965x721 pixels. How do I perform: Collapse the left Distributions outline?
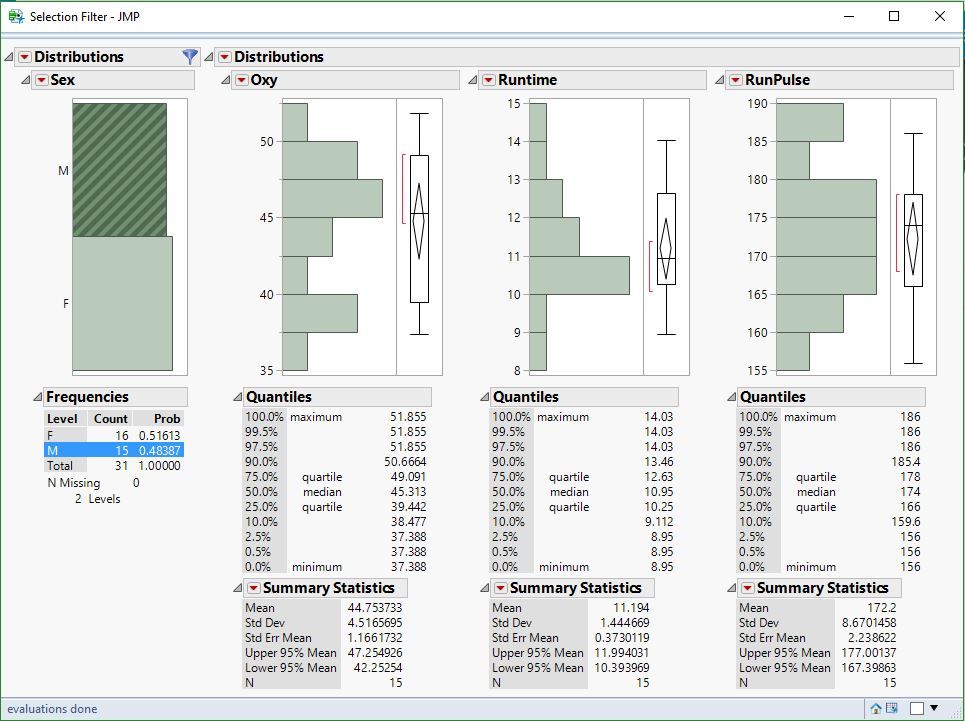9,57
